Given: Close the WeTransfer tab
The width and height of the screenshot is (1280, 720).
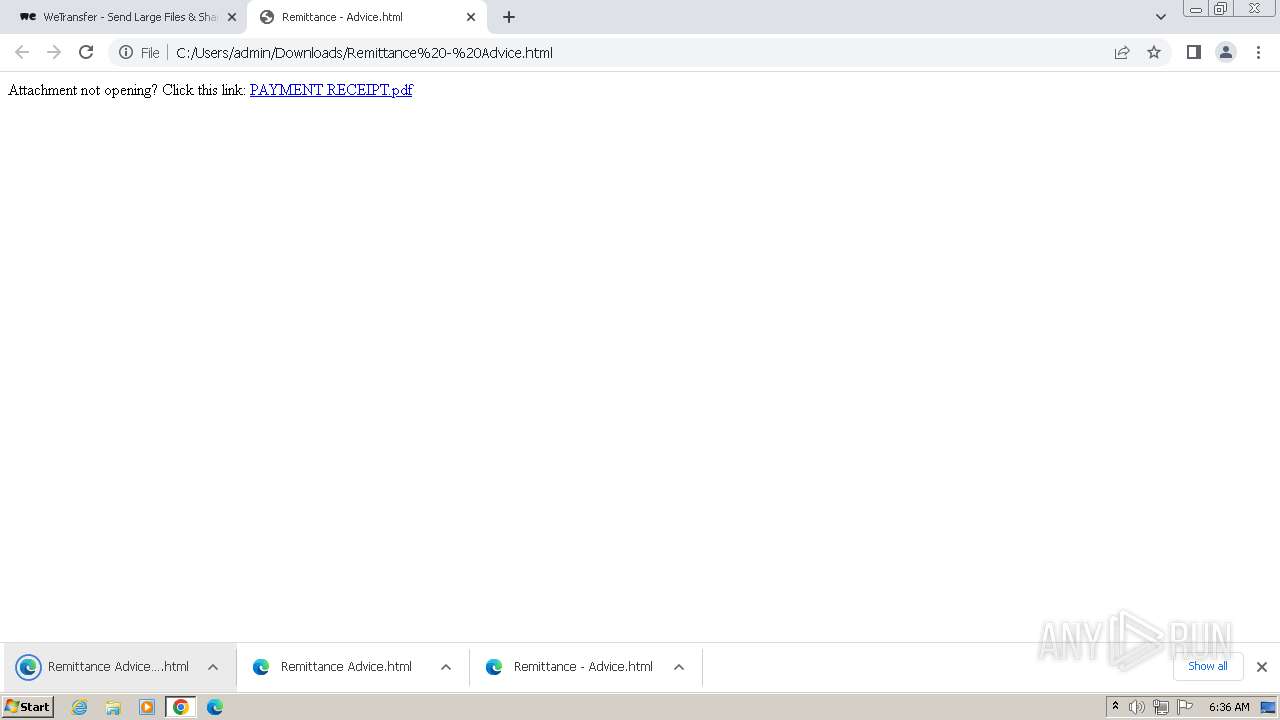Looking at the screenshot, I should [232, 17].
